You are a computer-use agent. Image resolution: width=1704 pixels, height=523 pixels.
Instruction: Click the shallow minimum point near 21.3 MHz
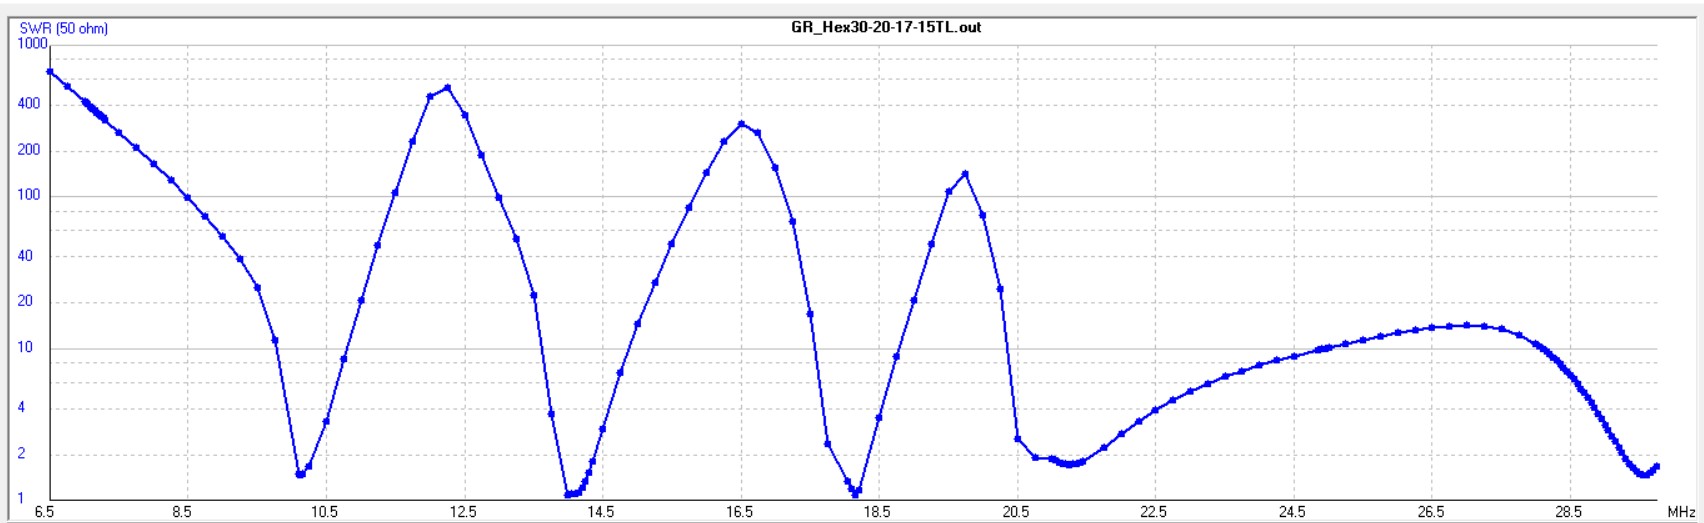(1071, 464)
